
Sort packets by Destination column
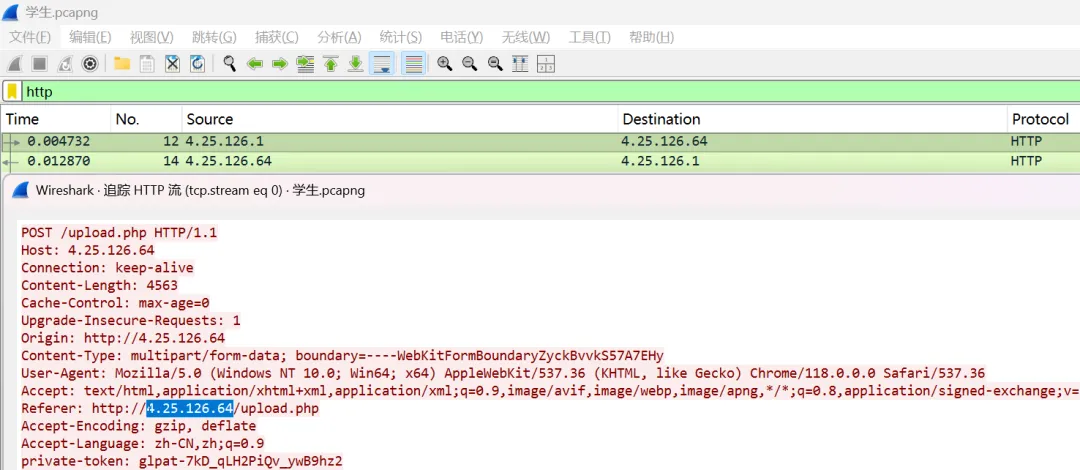[x=812, y=119]
